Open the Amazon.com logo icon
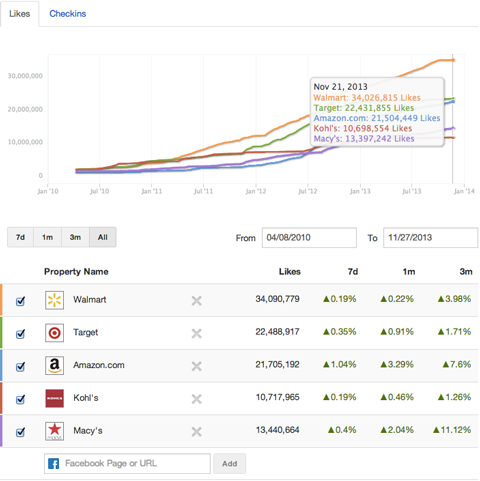480x481 pixels. tap(54, 365)
